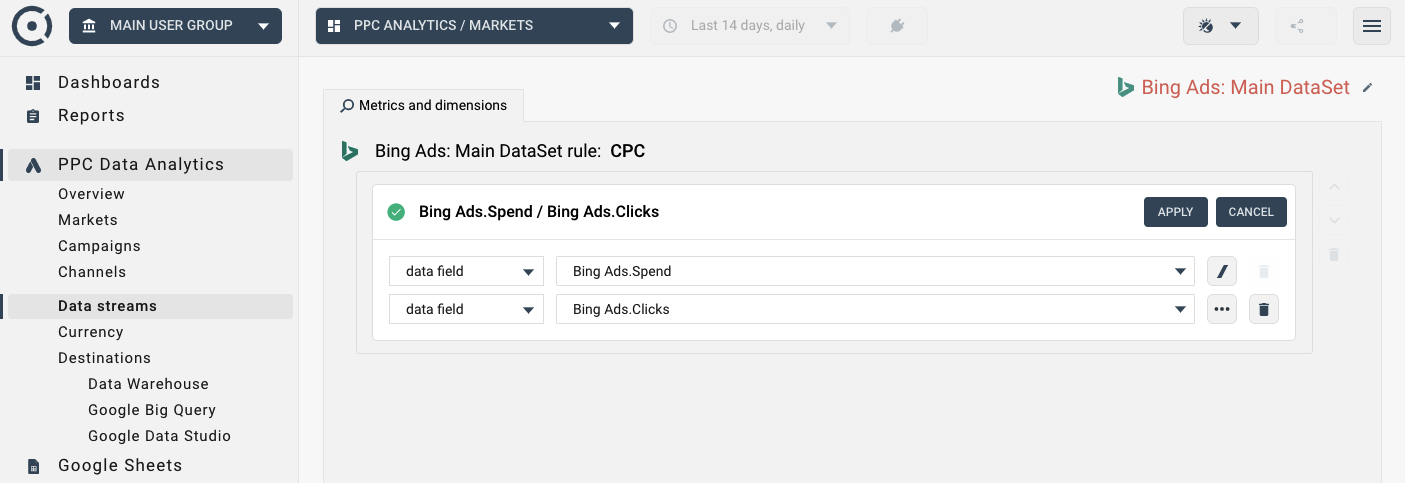1405x483 pixels.
Task: Delete the Bing Ads.Clicks row
Action: tap(1264, 309)
